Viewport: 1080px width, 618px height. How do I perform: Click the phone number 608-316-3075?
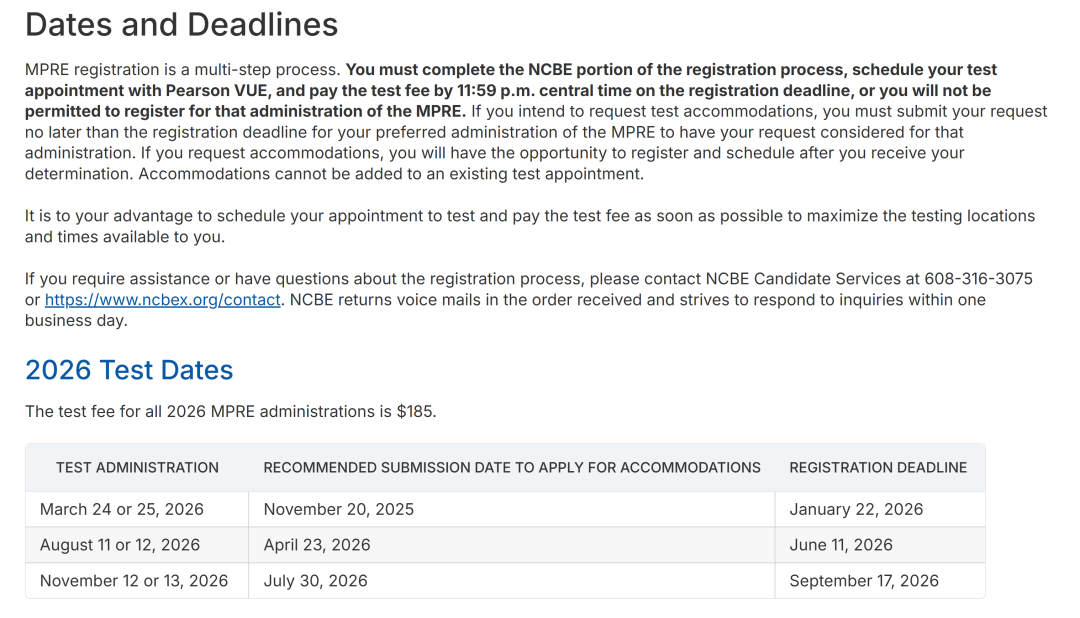[x=978, y=279]
